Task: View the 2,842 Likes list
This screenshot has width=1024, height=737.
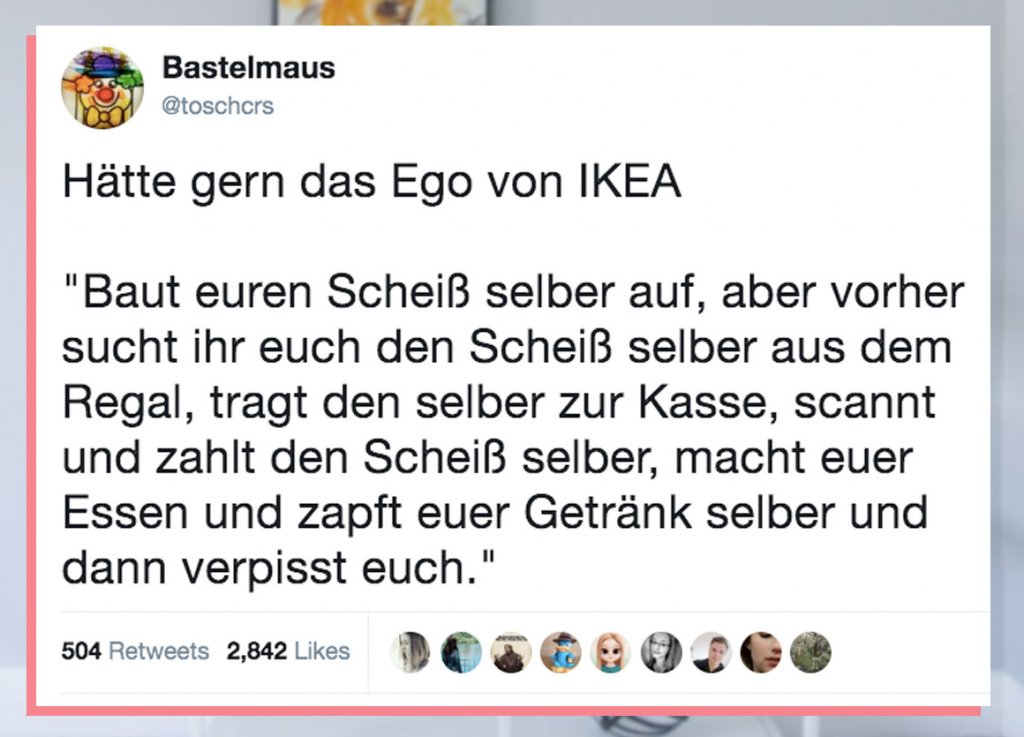Action: [288, 652]
